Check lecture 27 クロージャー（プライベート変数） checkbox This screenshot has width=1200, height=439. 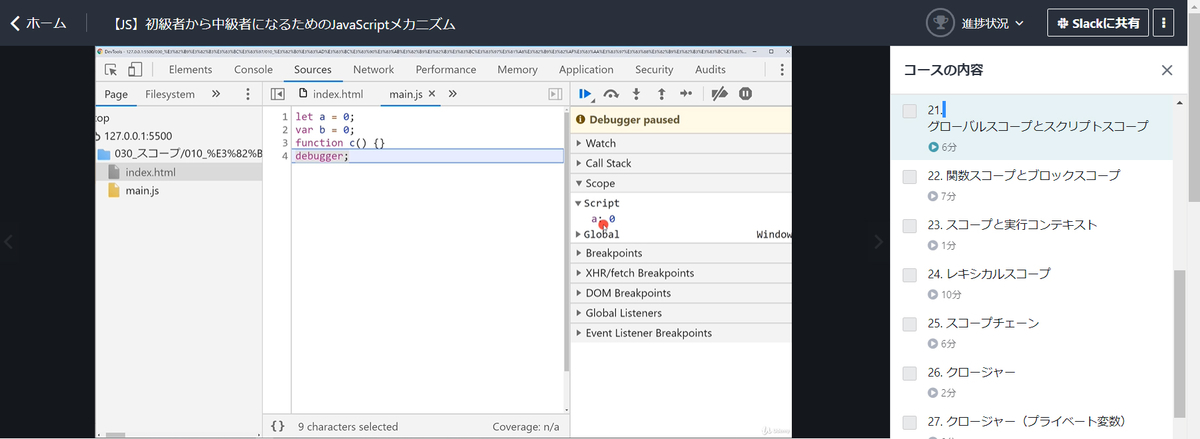(x=909, y=422)
